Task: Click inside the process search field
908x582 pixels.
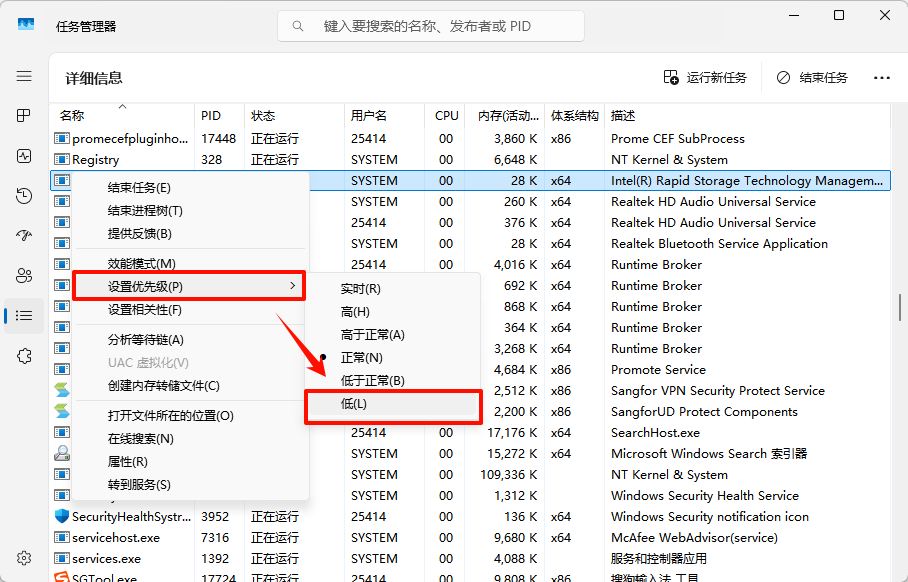Action: tap(430, 26)
